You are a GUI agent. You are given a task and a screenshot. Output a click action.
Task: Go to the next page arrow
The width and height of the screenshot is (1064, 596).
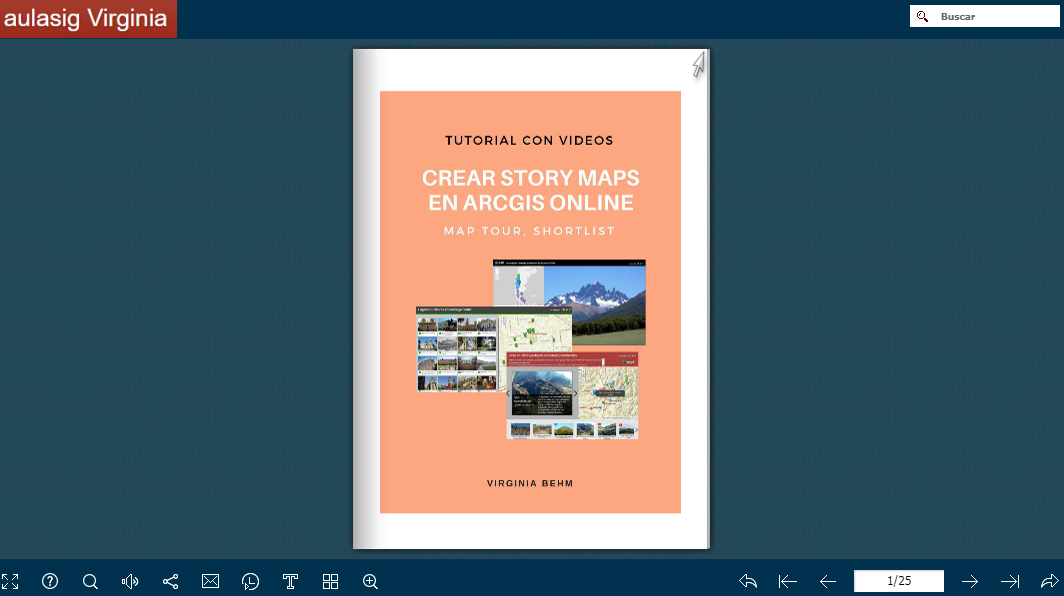(970, 581)
